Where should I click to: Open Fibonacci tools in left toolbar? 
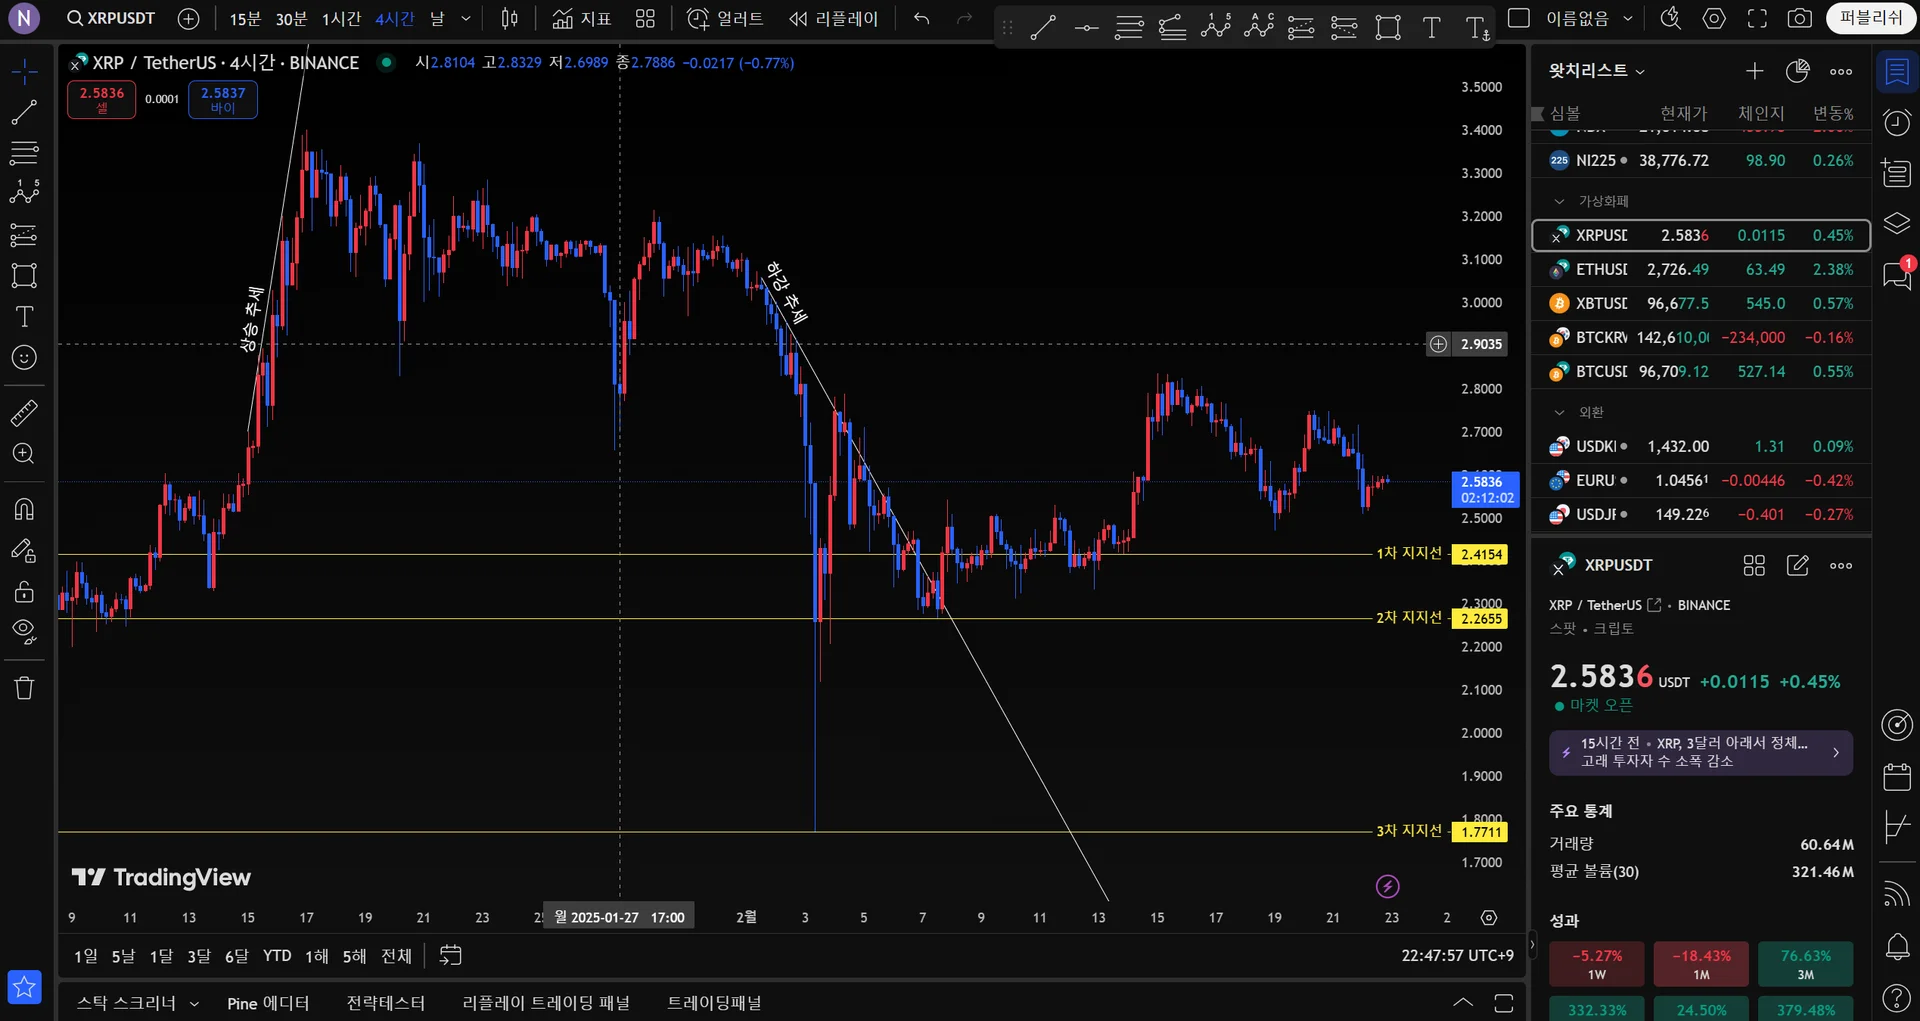pos(24,153)
